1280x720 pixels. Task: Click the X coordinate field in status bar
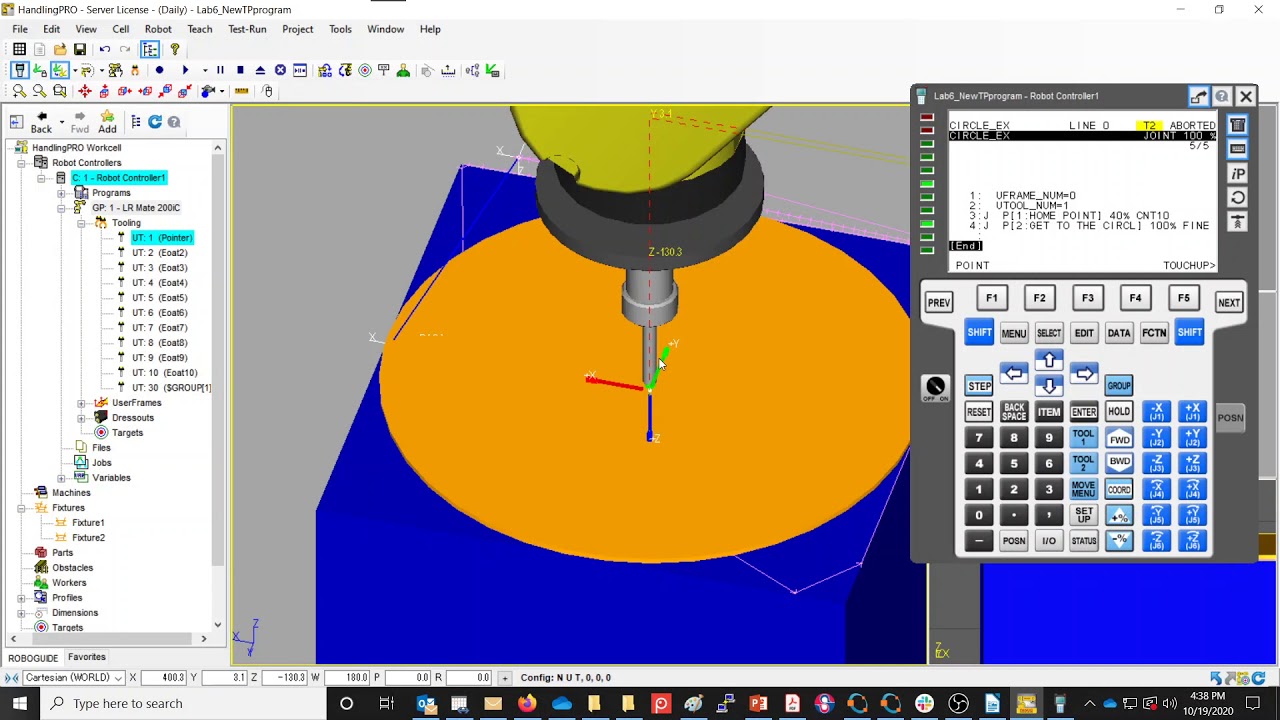click(x=165, y=678)
